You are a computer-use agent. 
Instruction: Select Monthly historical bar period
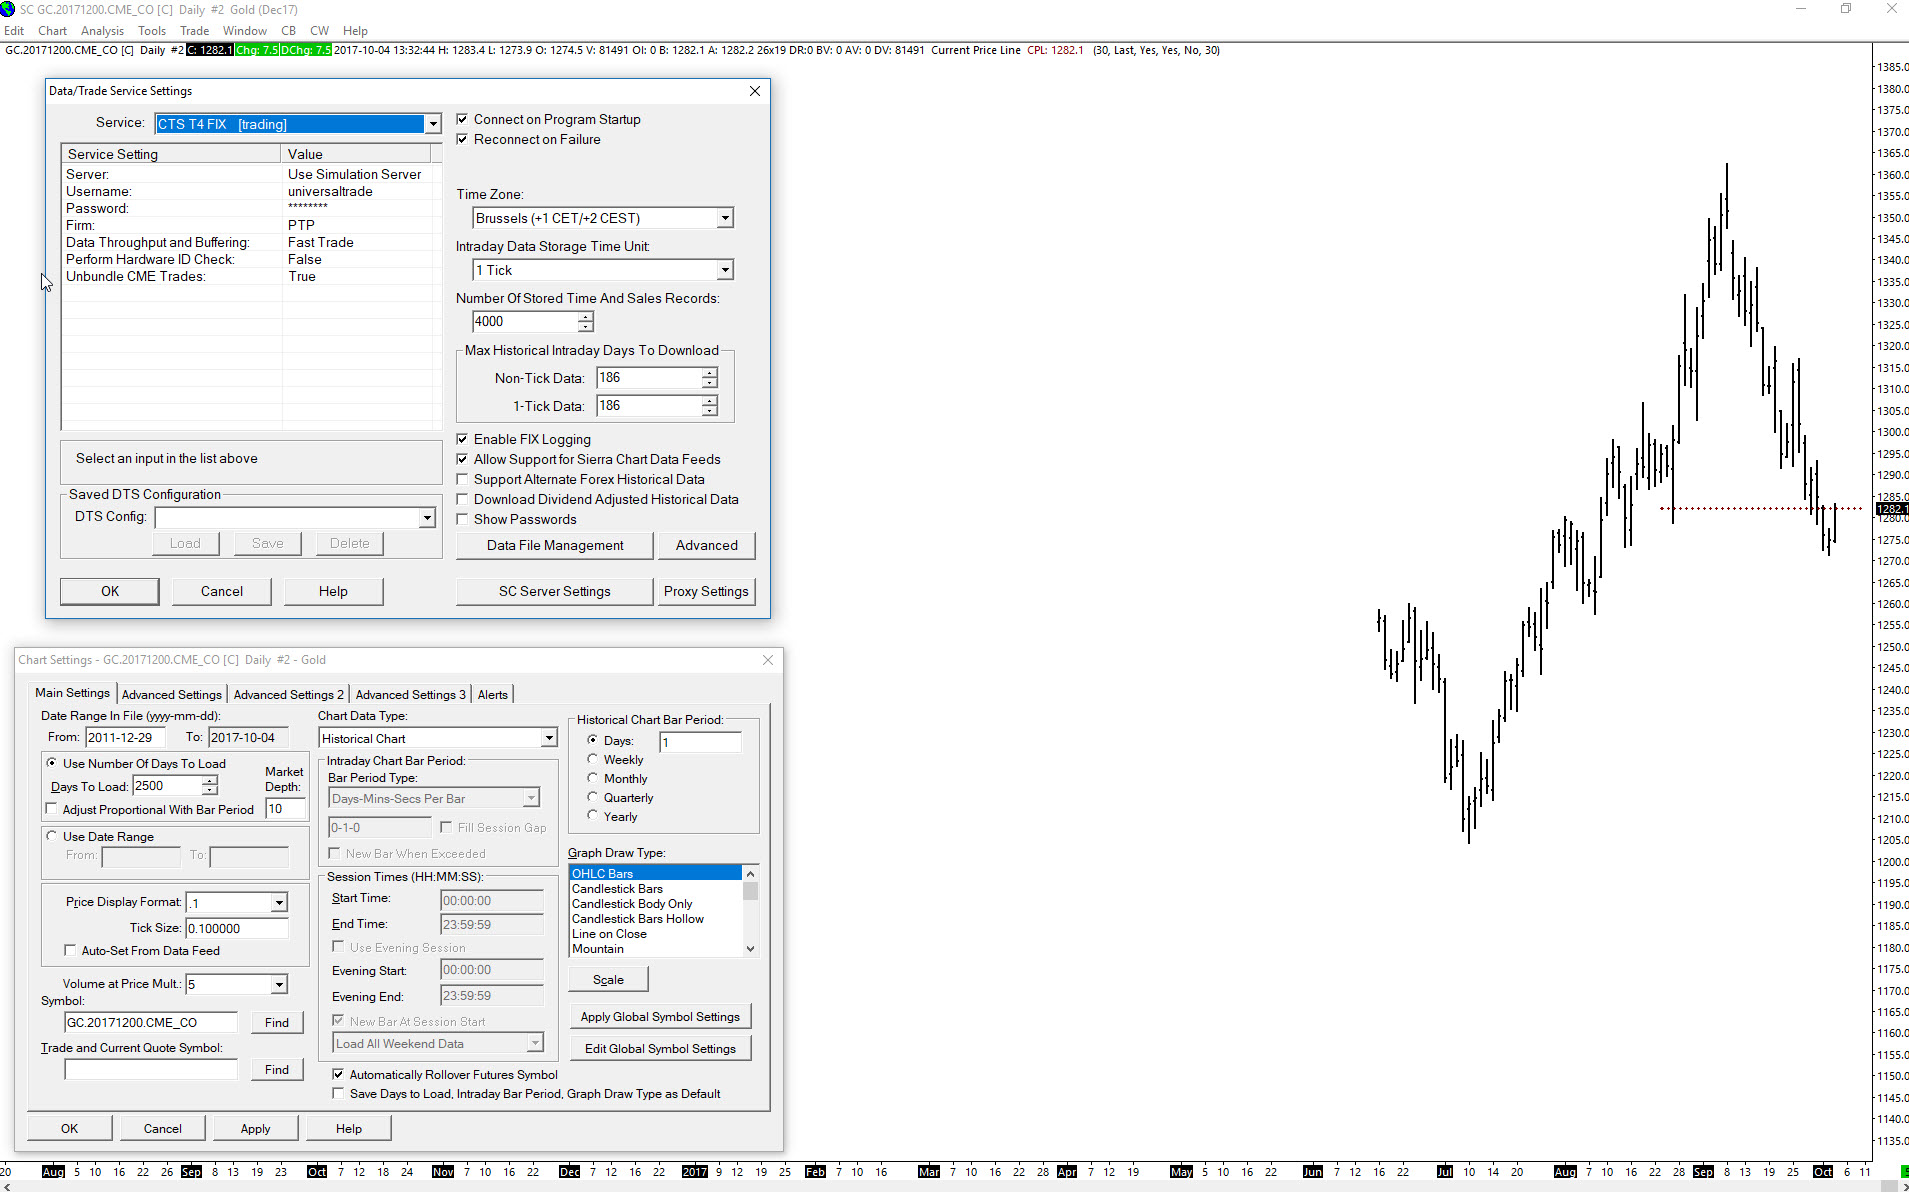tap(593, 778)
